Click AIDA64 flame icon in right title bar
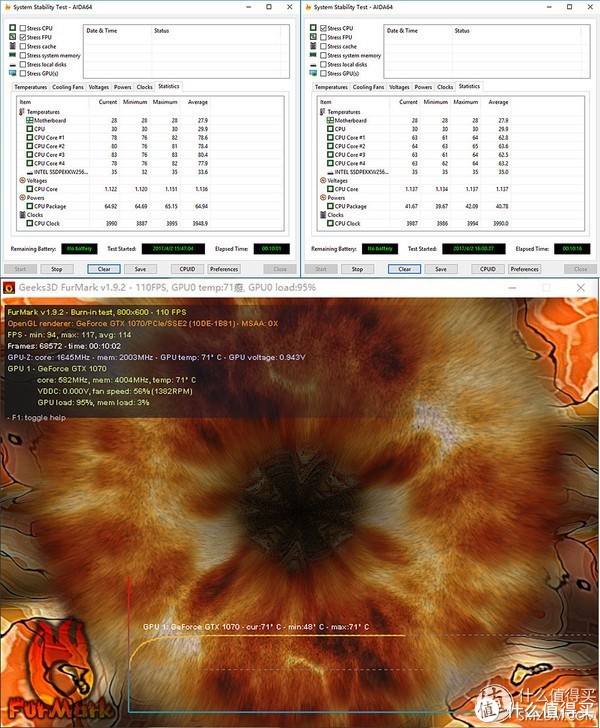Screen dimensions: 600x728 click(x=308, y=7)
